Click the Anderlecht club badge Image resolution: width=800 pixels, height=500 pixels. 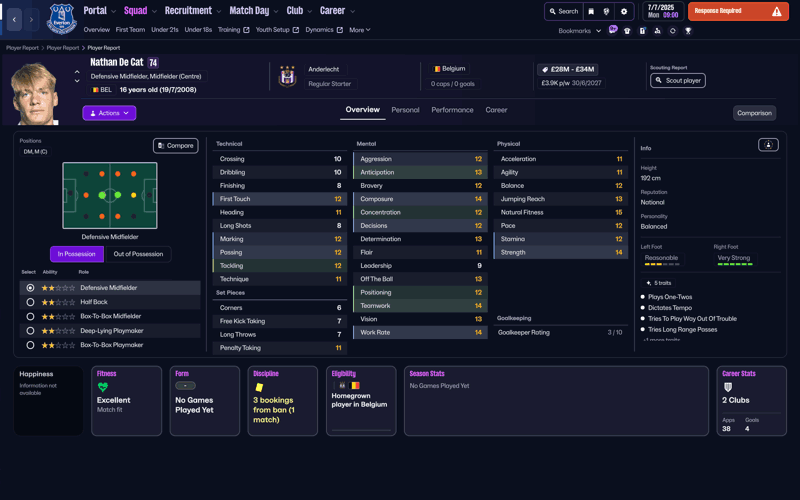click(x=288, y=76)
